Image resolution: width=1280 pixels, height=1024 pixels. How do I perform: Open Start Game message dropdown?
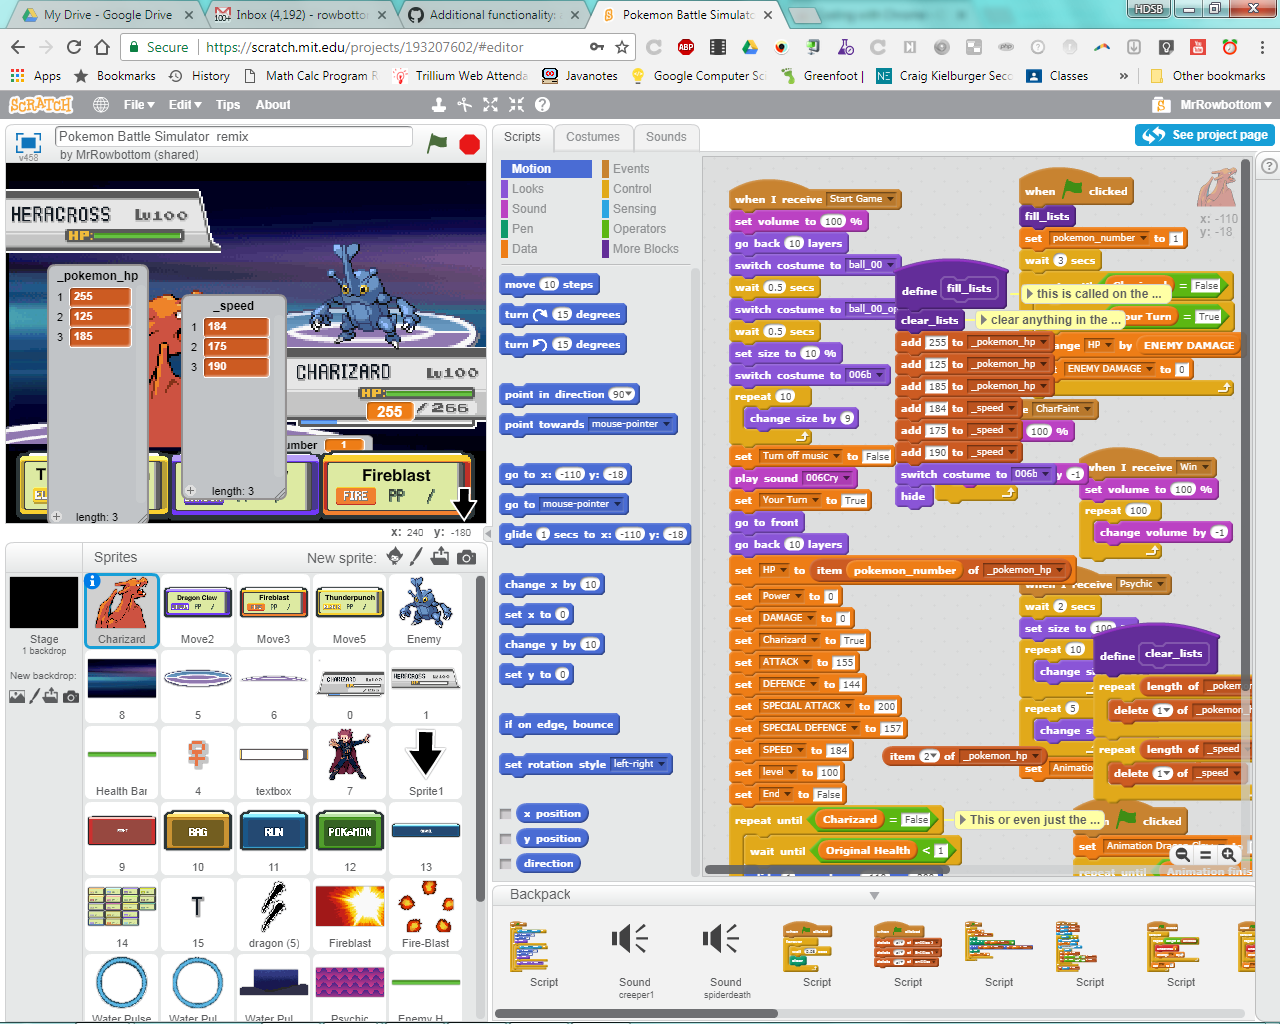[x=890, y=199]
